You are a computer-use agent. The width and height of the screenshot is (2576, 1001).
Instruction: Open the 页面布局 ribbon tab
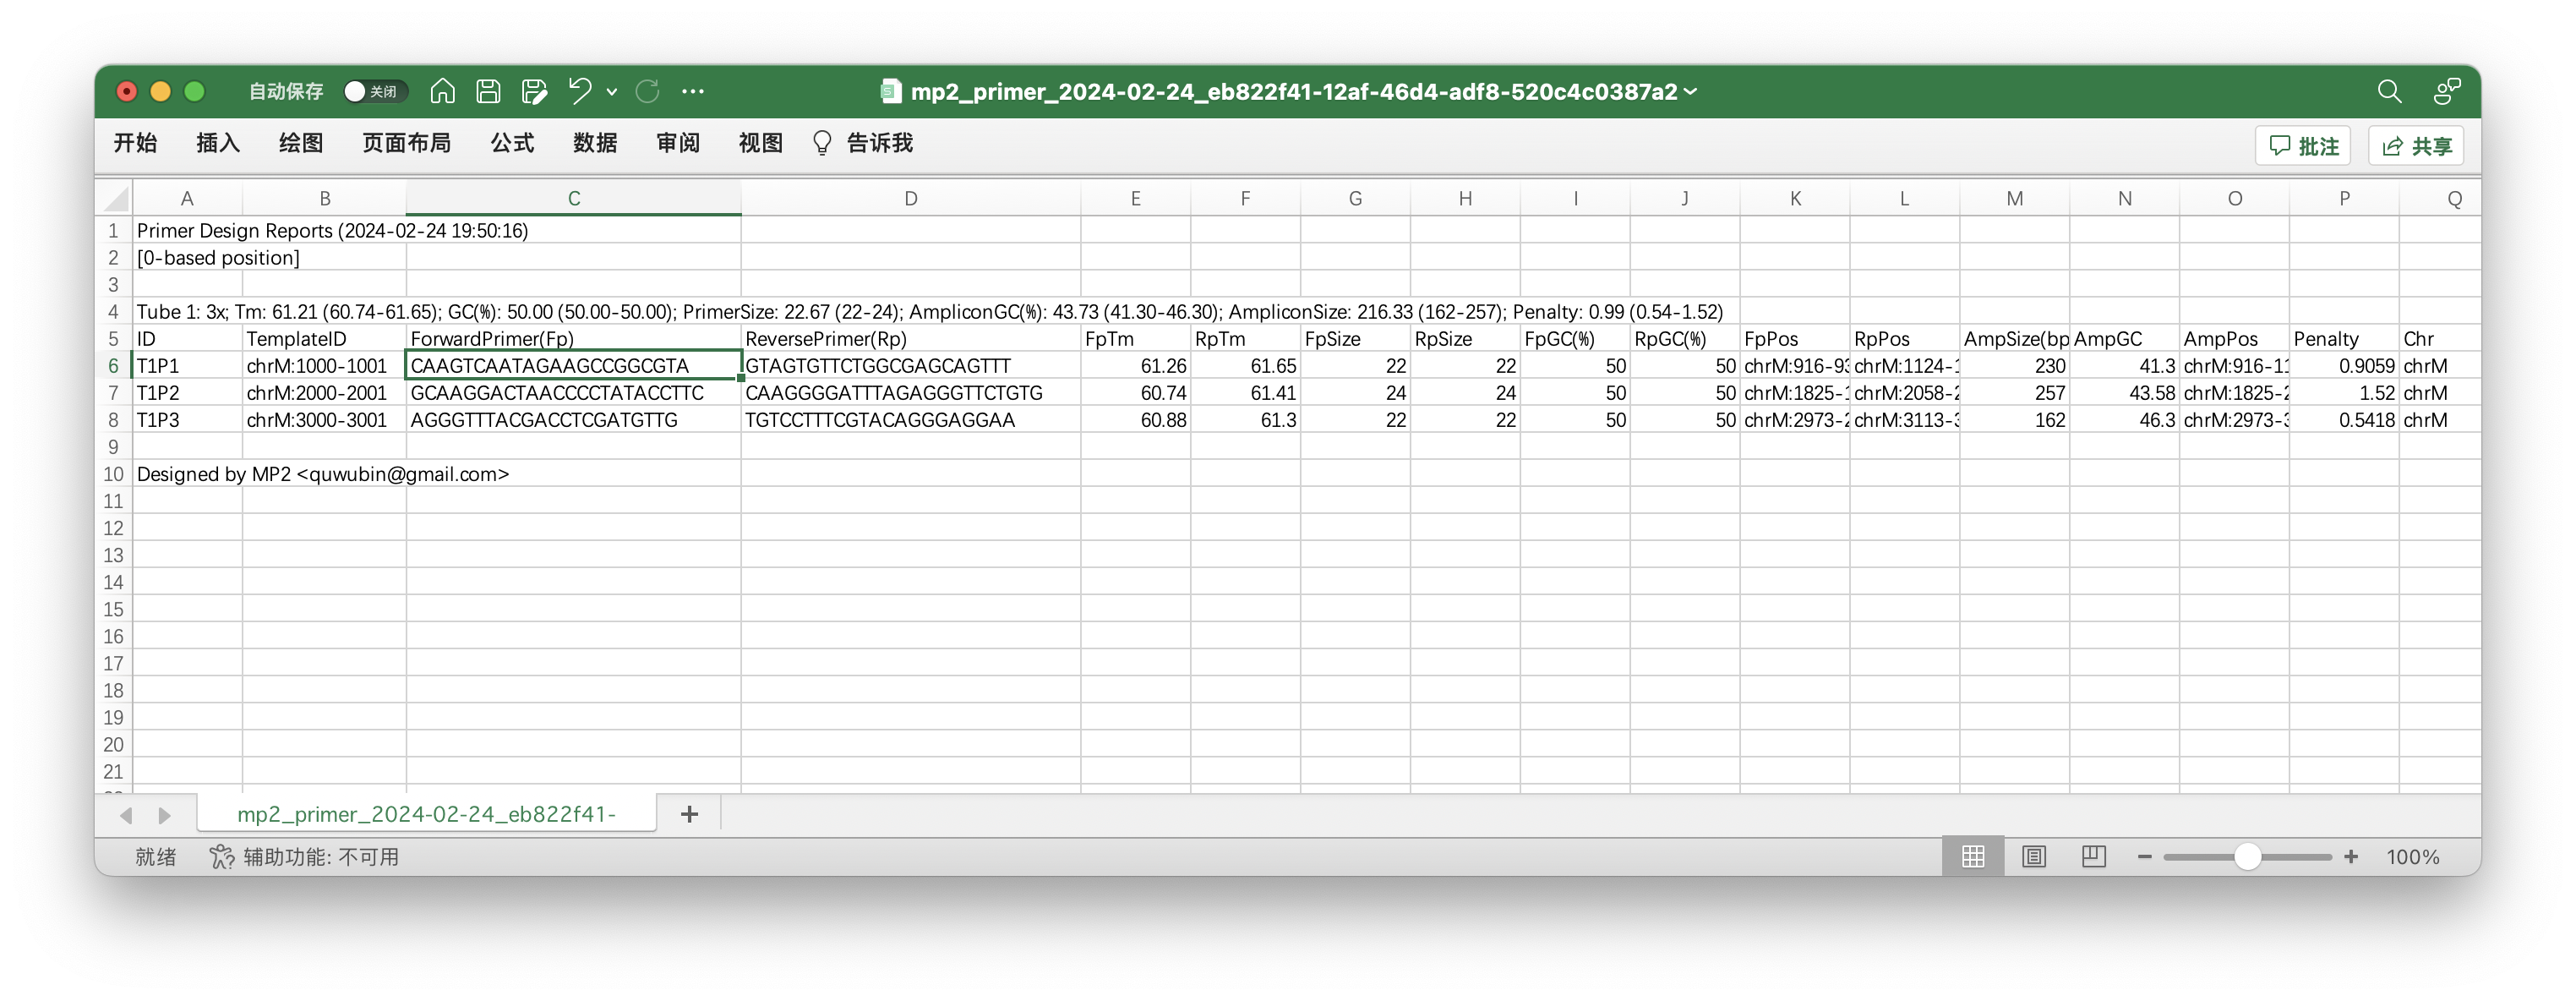(406, 143)
